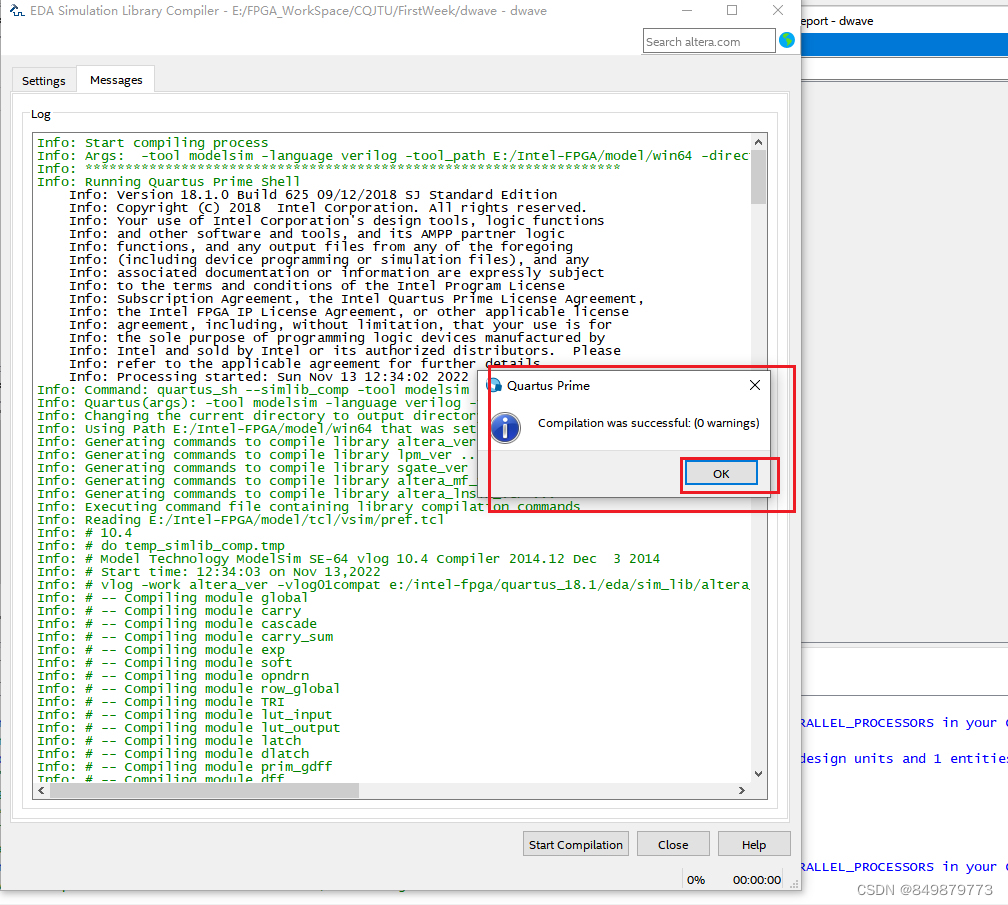The image size is (1008, 905).
Task: Click the window resize grip at corner
Action: tap(795, 884)
